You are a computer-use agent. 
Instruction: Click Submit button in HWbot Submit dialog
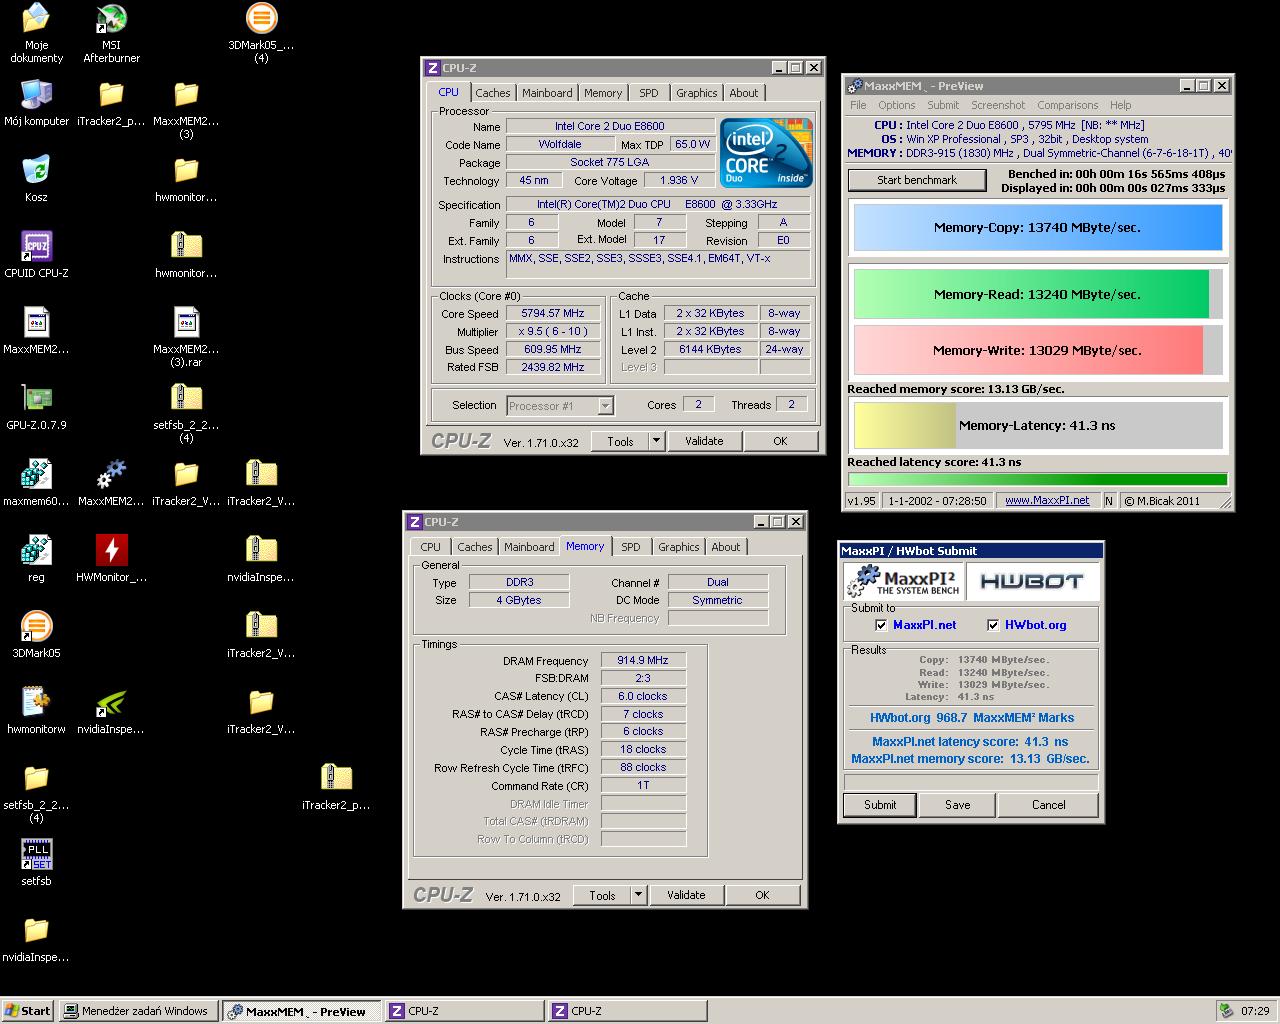pos(880,805)
